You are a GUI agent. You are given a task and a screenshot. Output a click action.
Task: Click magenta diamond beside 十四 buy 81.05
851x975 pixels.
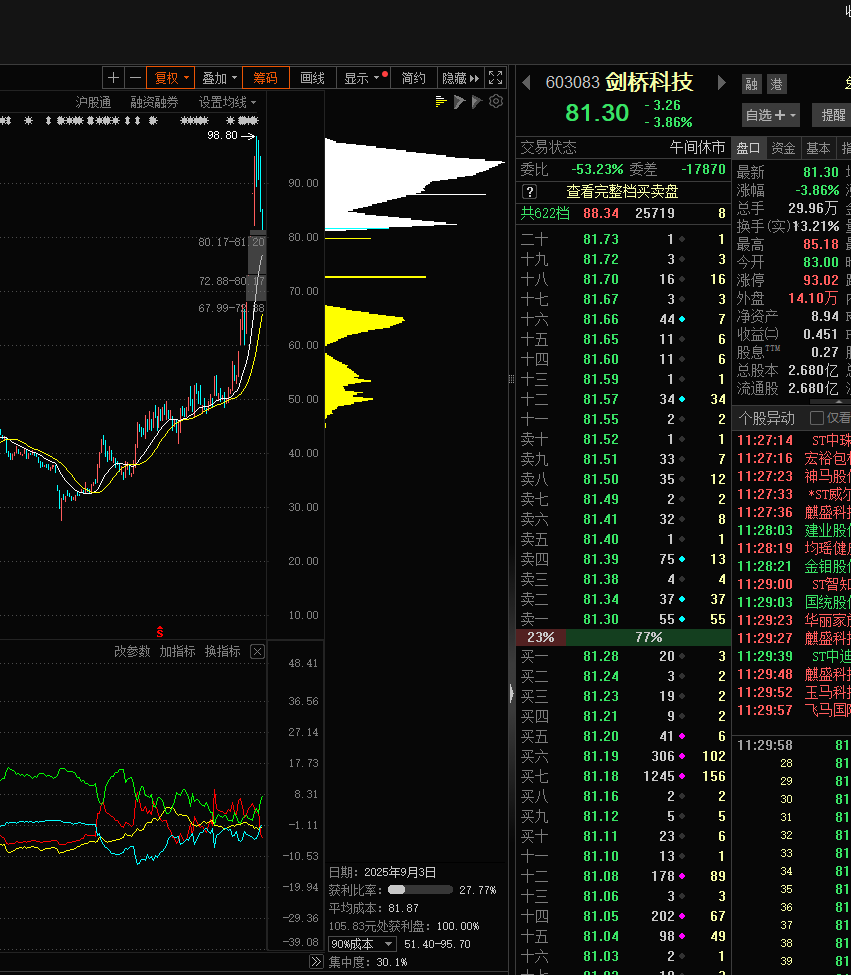coord(682,916)
